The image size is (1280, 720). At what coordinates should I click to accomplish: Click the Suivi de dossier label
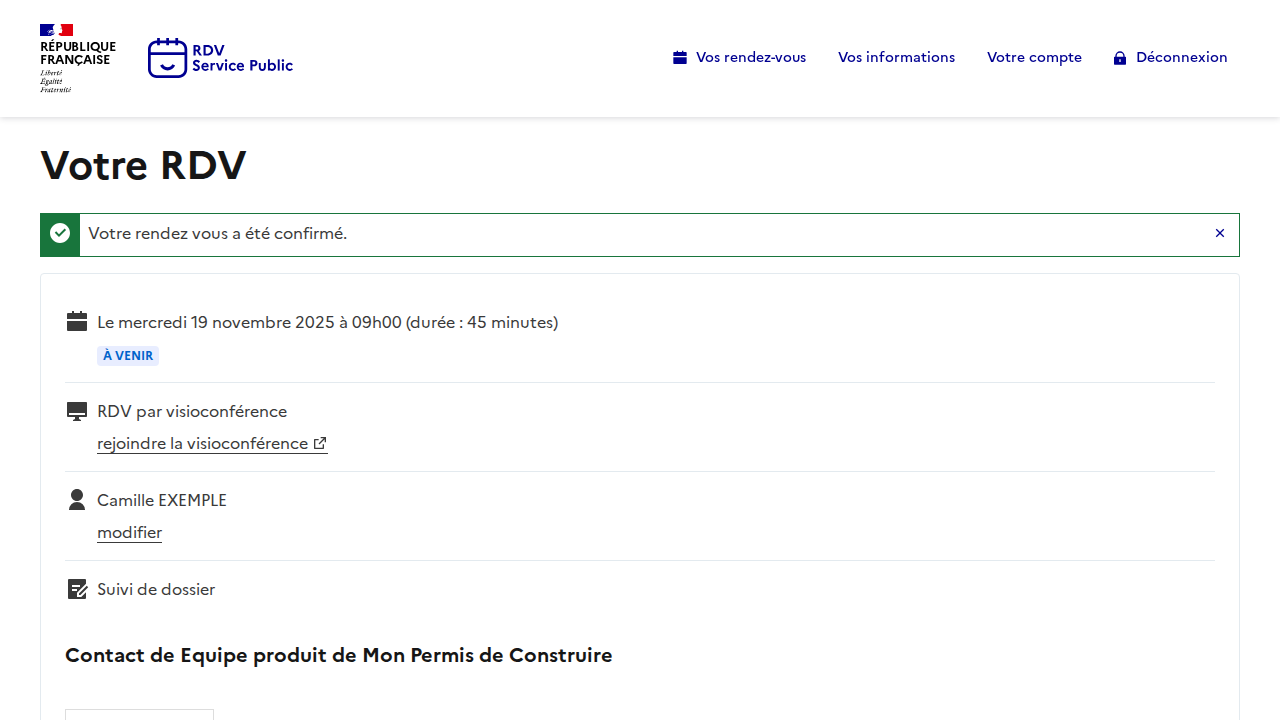point(156,589)
